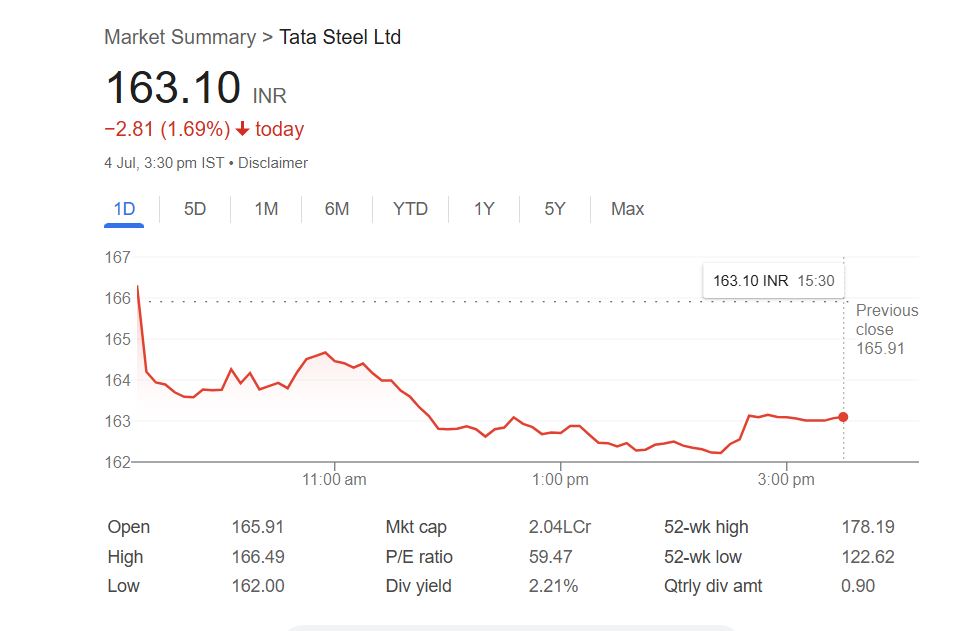Click the Tata Steel Ltd title
The image size is (975, 631).
coord(340,38)
